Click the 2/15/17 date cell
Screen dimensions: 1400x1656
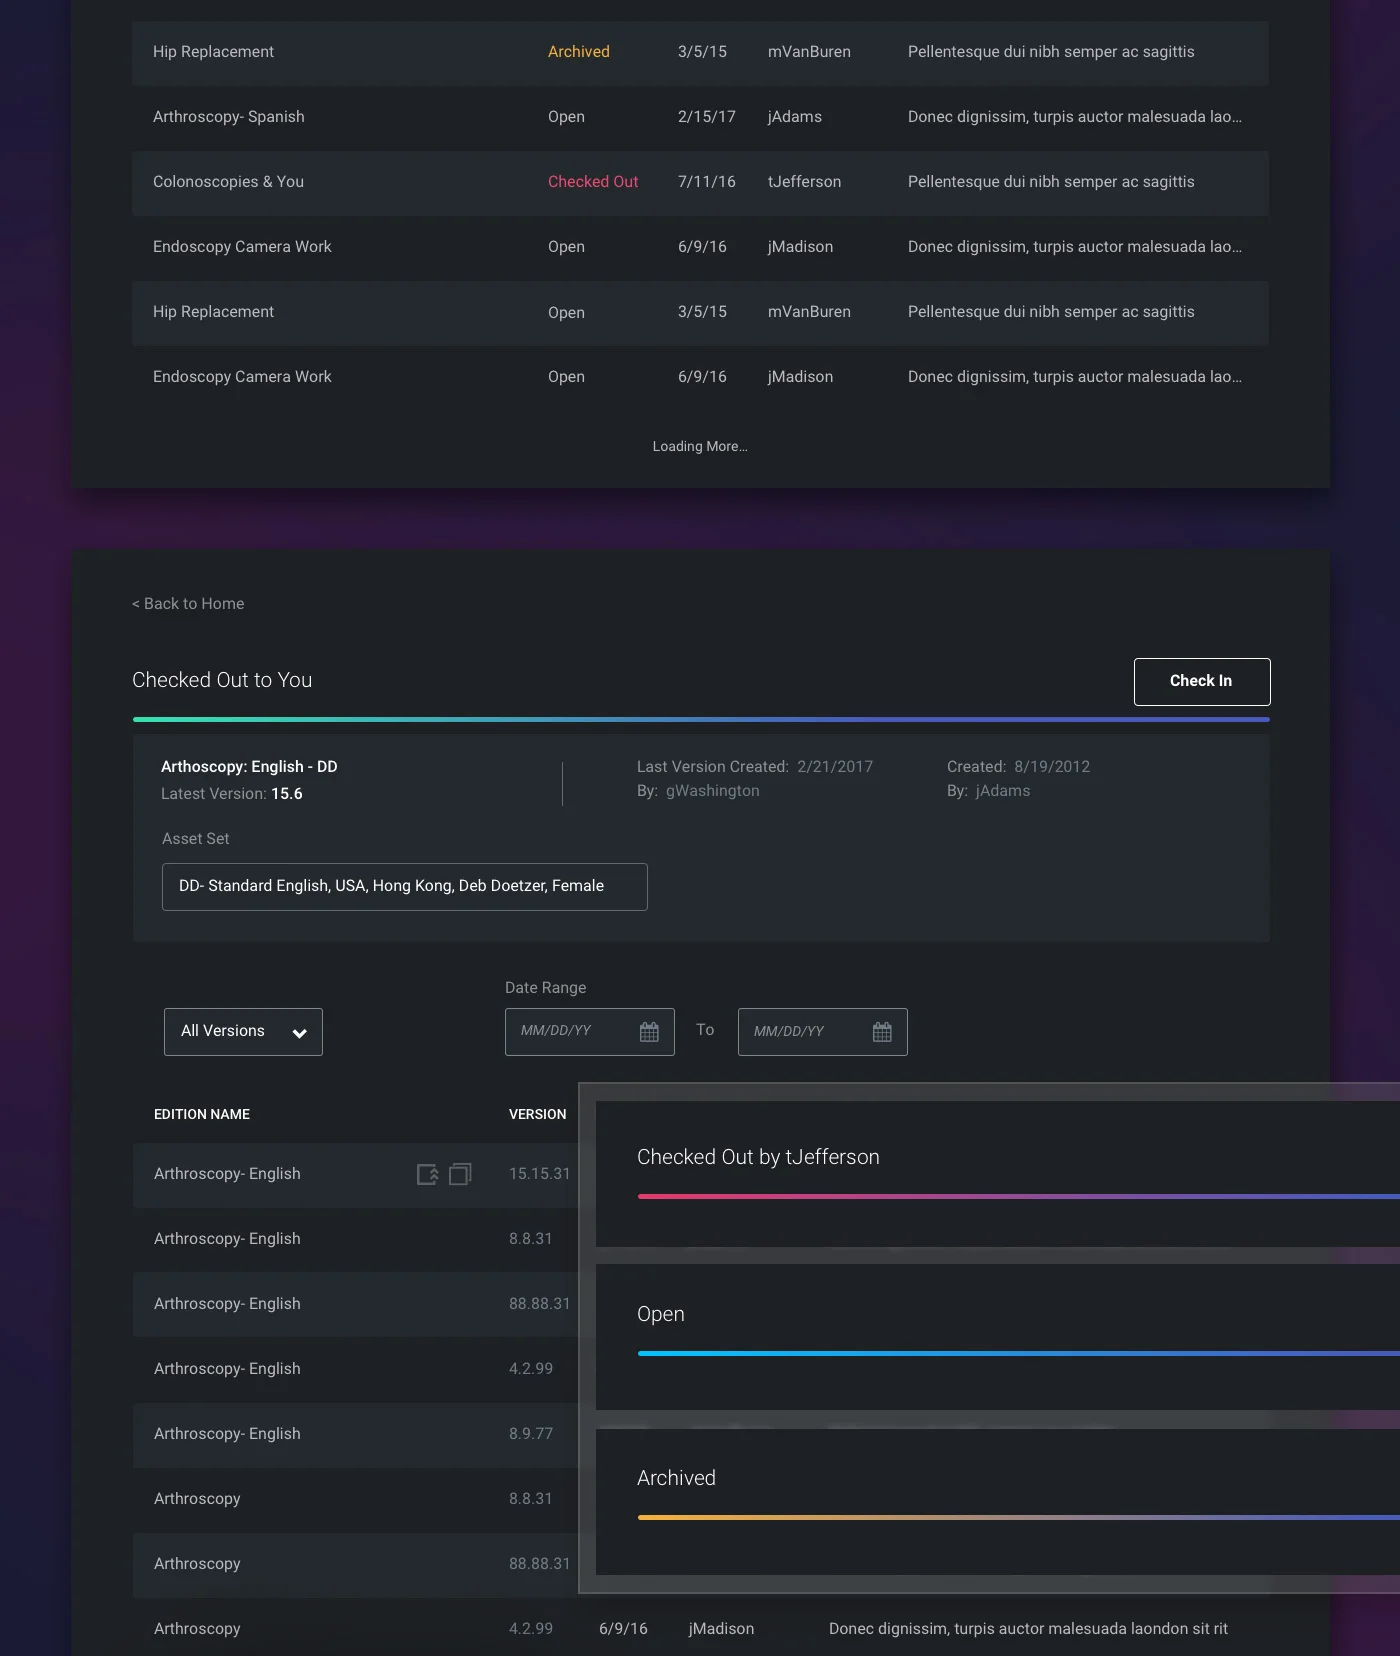707,117
